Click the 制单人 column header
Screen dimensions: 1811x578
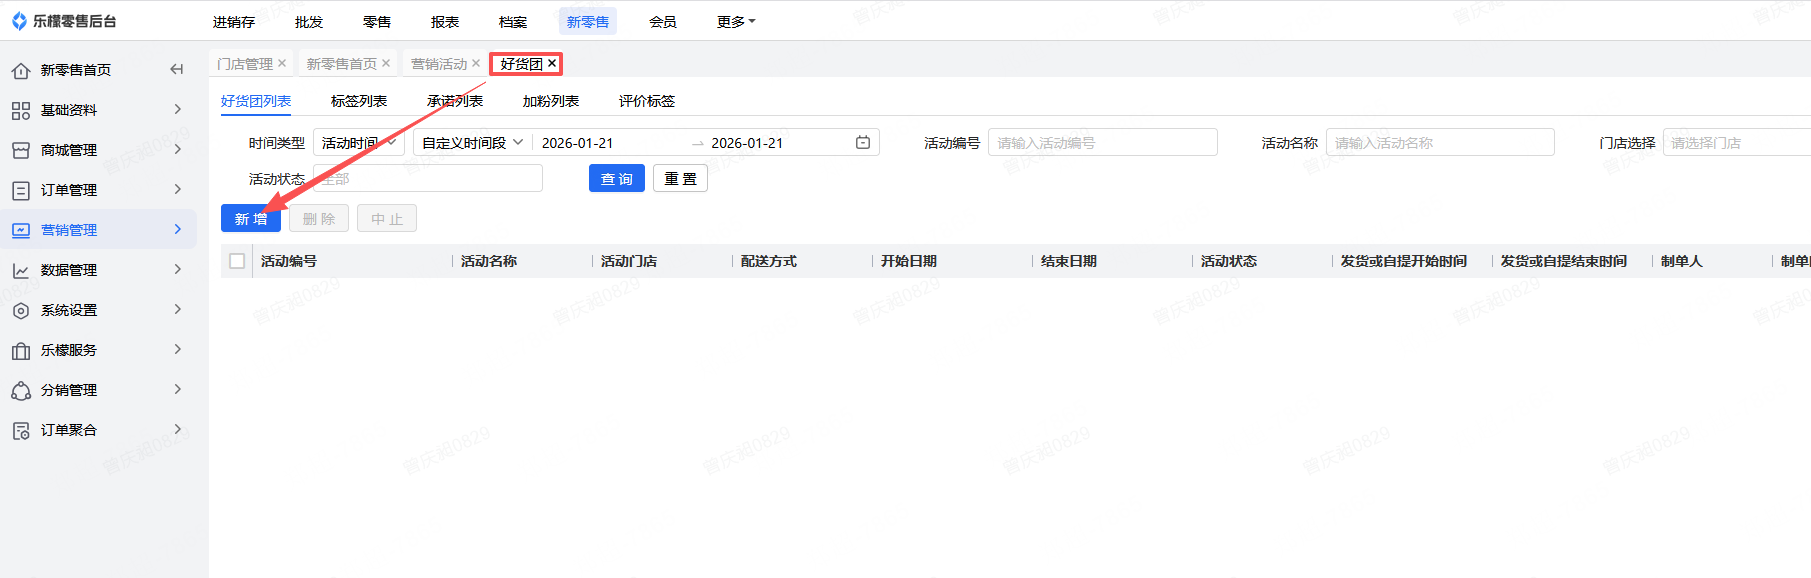[1682, 261]
